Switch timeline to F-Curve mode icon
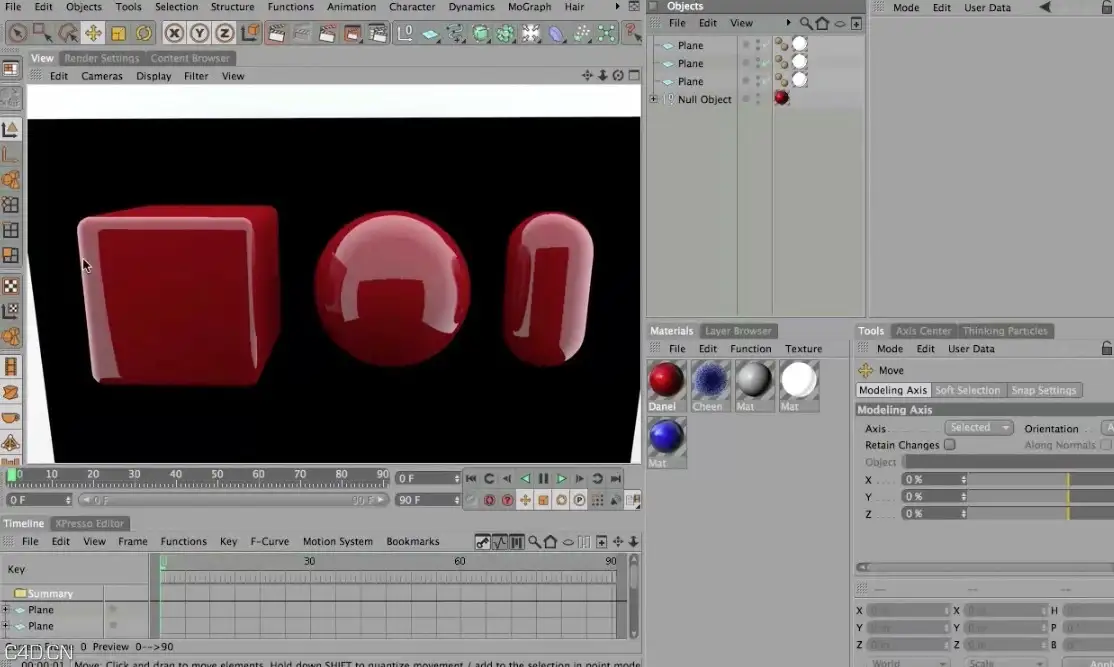This screenshot has width=1114, height=667. tap(500, 542)
